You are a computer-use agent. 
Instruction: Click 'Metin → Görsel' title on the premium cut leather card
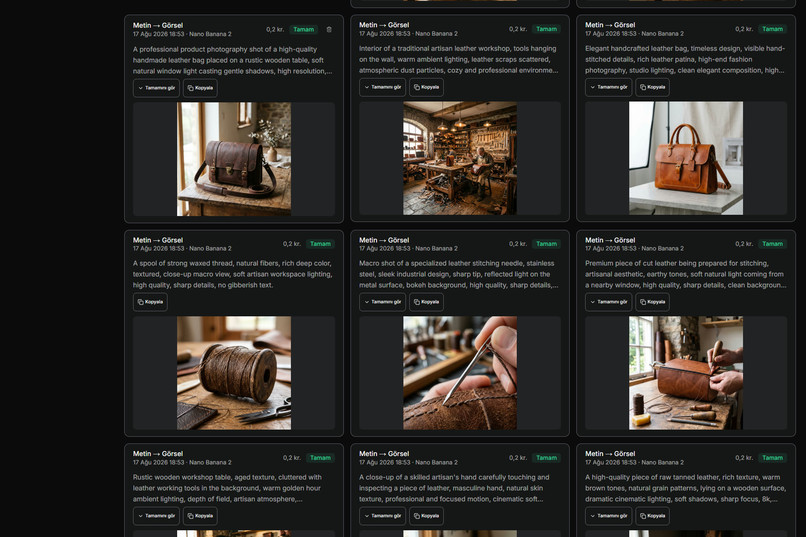click(x=610, y=240)
